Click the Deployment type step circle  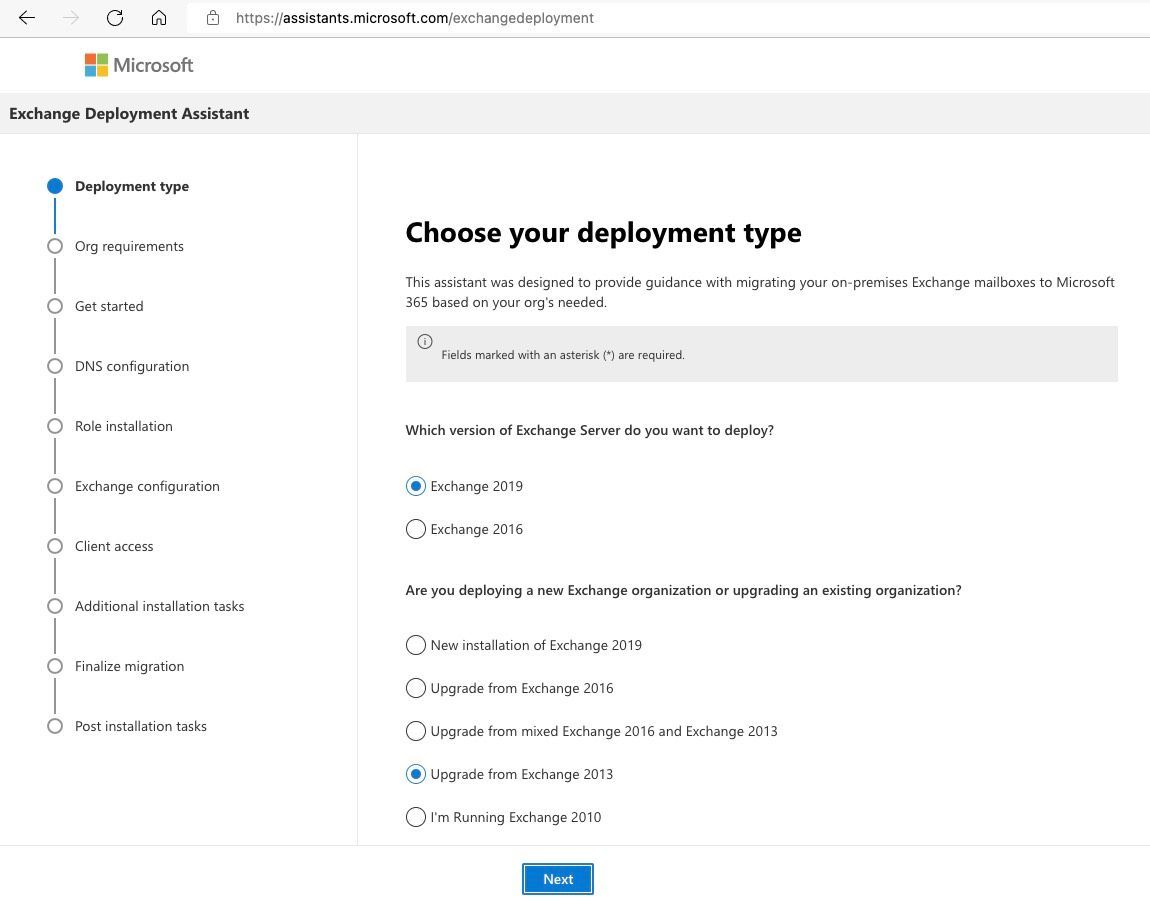55,186
